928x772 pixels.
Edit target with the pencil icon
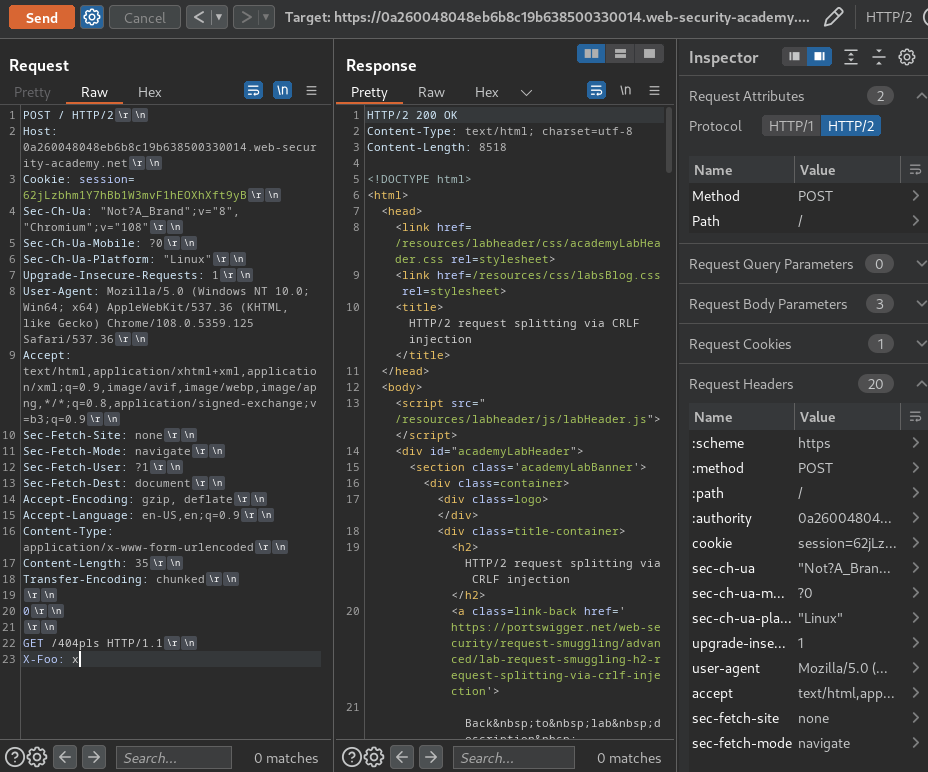833,17
